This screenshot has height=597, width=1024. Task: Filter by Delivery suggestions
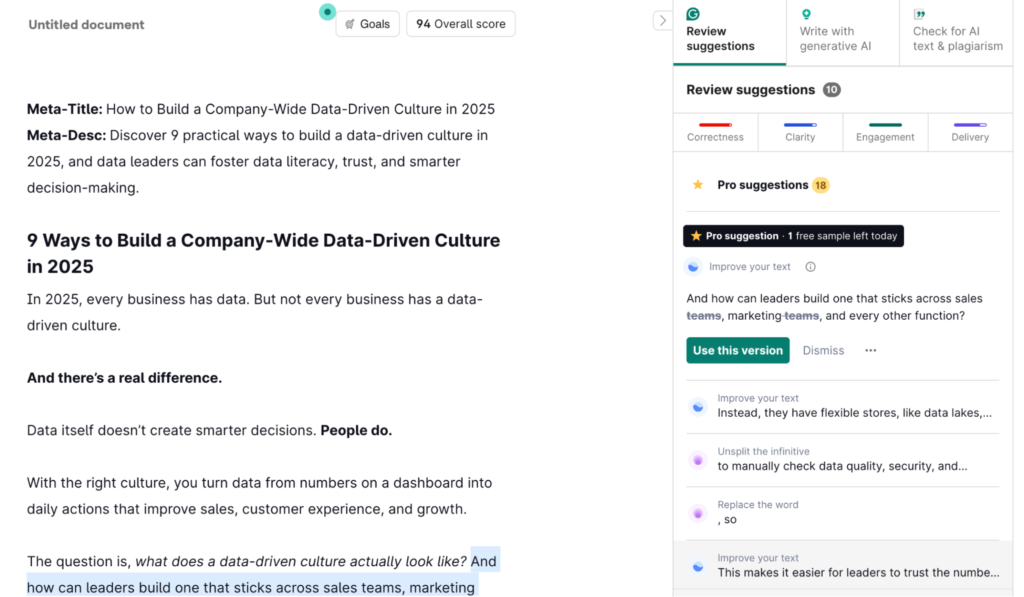pyautogui.click(x=970, y=132)
